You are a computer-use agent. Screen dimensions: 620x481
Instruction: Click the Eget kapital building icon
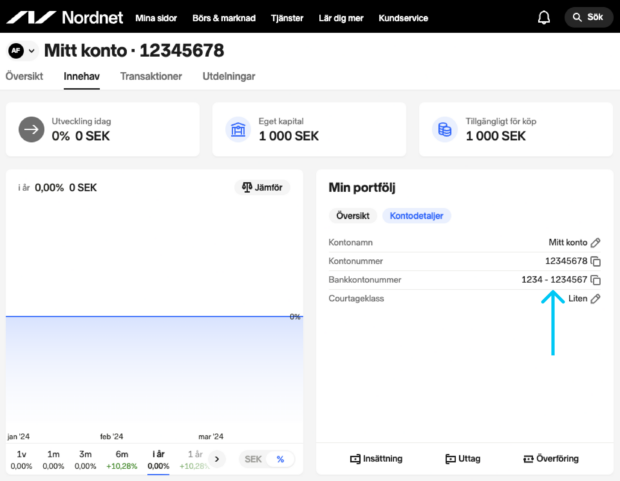tap(238, 129)
